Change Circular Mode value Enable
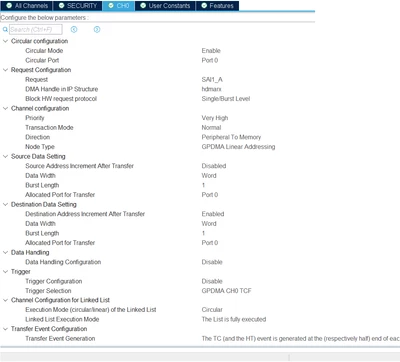The image size is (400, 362). [211, 51]
